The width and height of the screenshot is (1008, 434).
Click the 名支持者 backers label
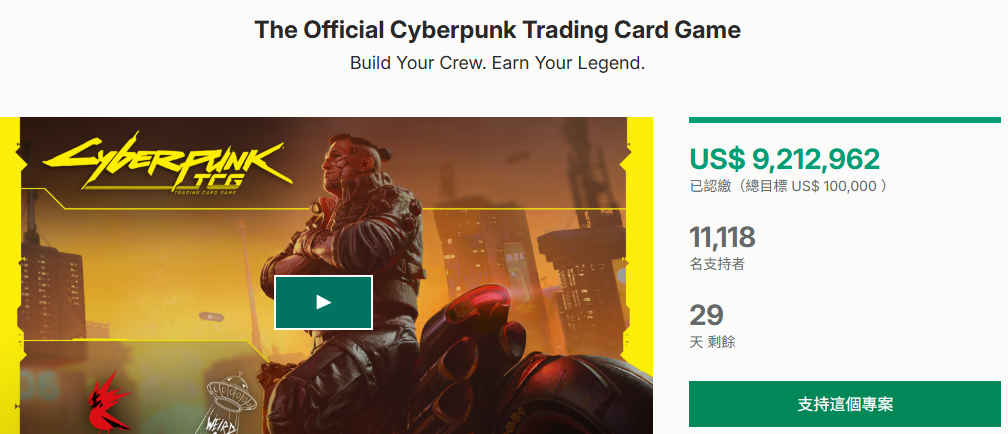click(x=716, y=265)
